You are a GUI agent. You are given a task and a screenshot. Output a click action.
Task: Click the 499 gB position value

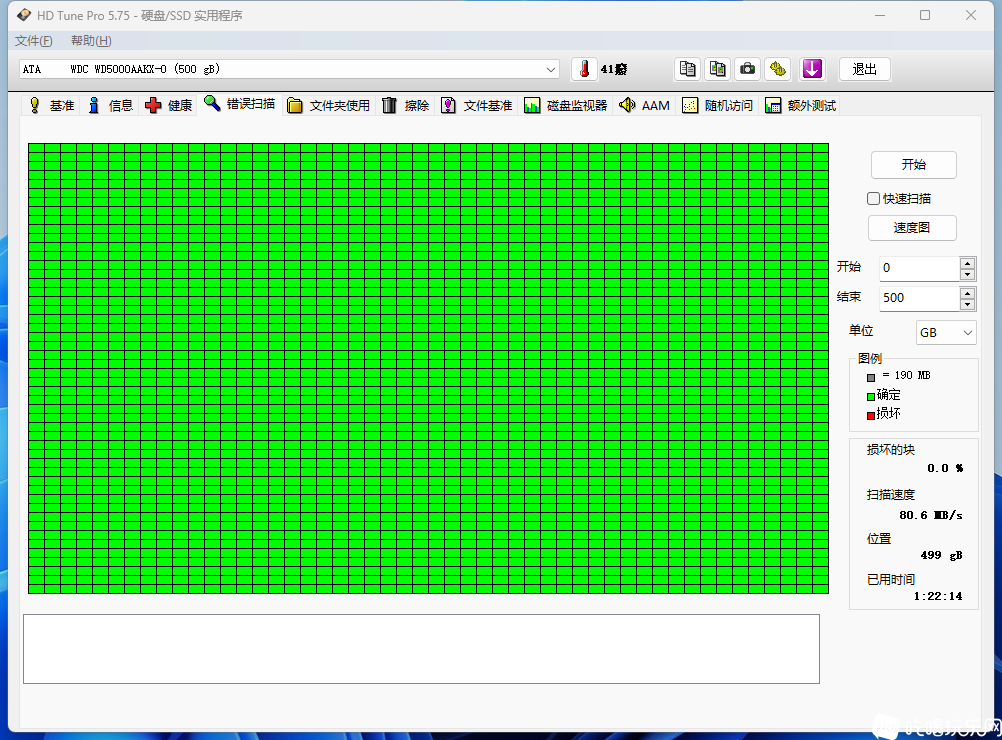941,555
